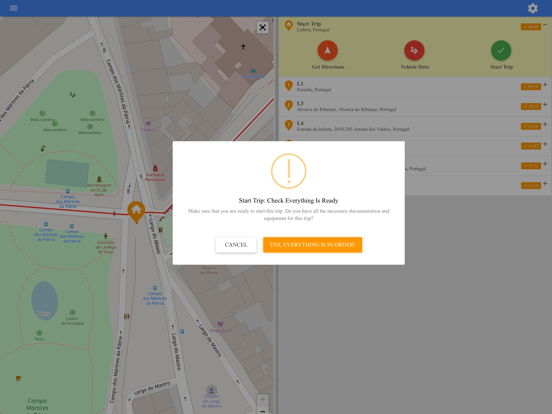Open Vehicle Data via red route icon
552x414 pixels.
click(414, 50)
